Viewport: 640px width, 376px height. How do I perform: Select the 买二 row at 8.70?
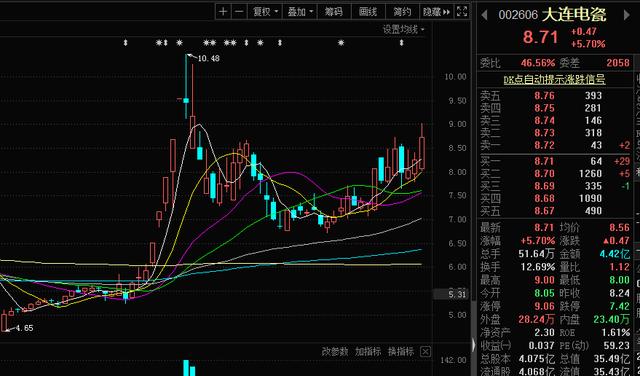pos(554,174)
